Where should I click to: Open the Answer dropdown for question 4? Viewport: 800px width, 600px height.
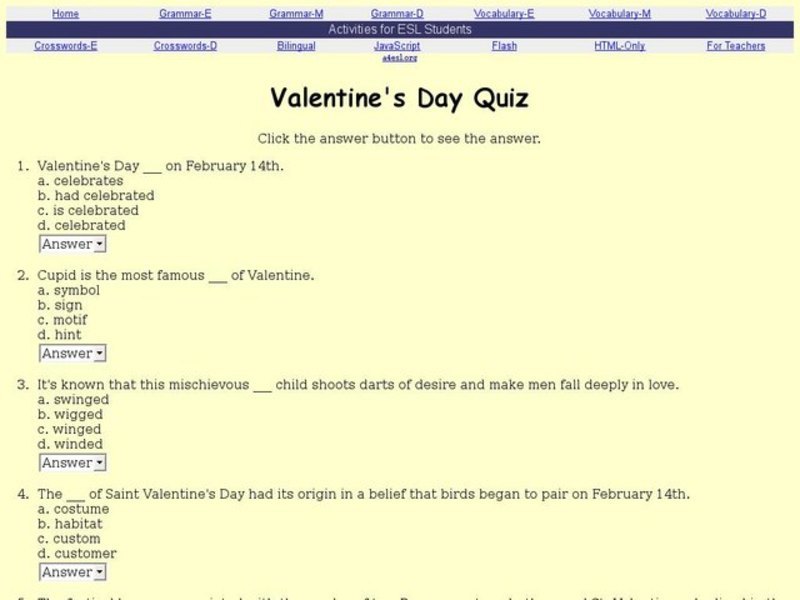70,571
